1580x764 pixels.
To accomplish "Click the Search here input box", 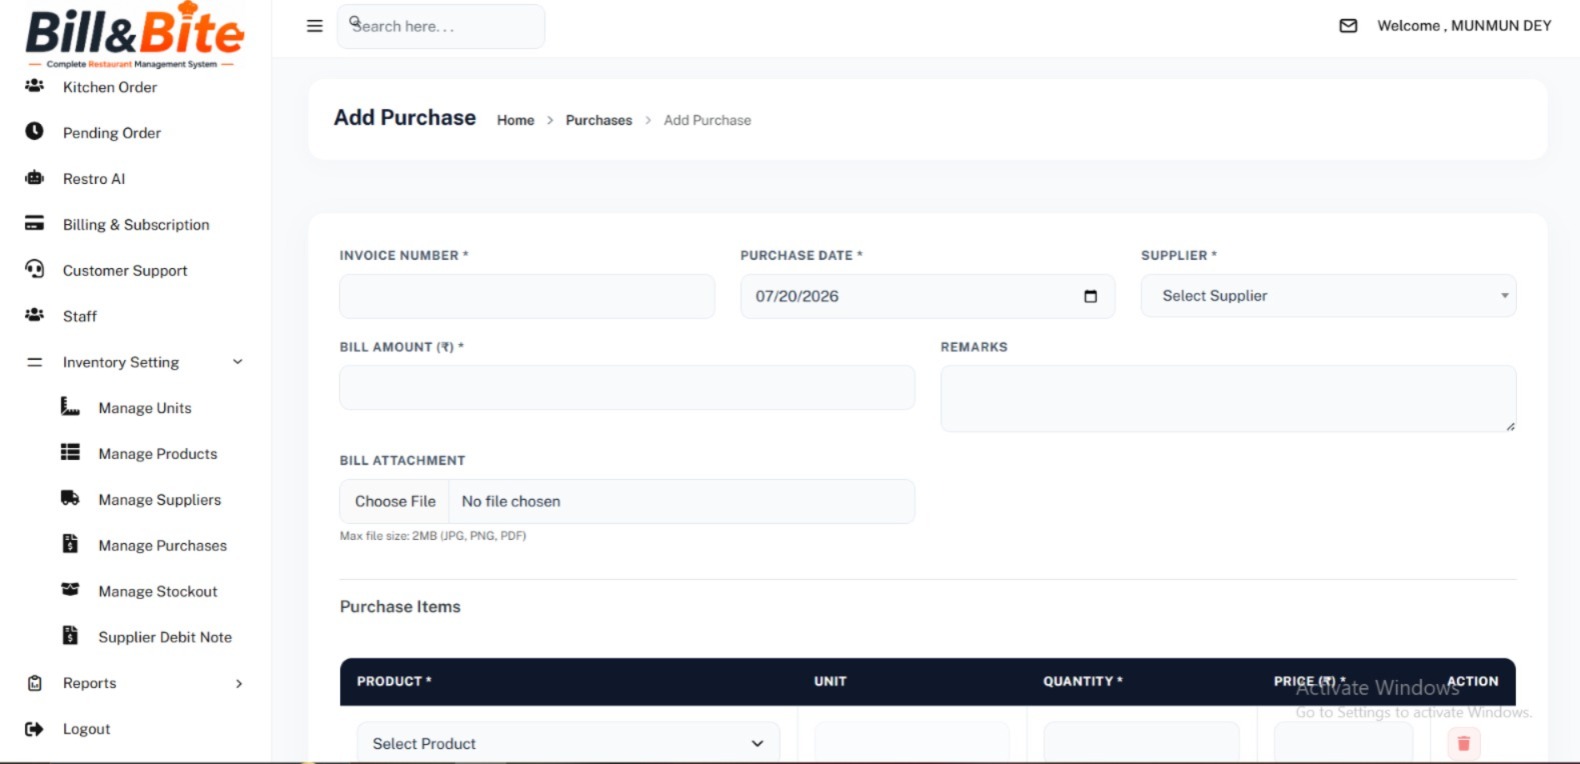I will (x=441, y=26).
